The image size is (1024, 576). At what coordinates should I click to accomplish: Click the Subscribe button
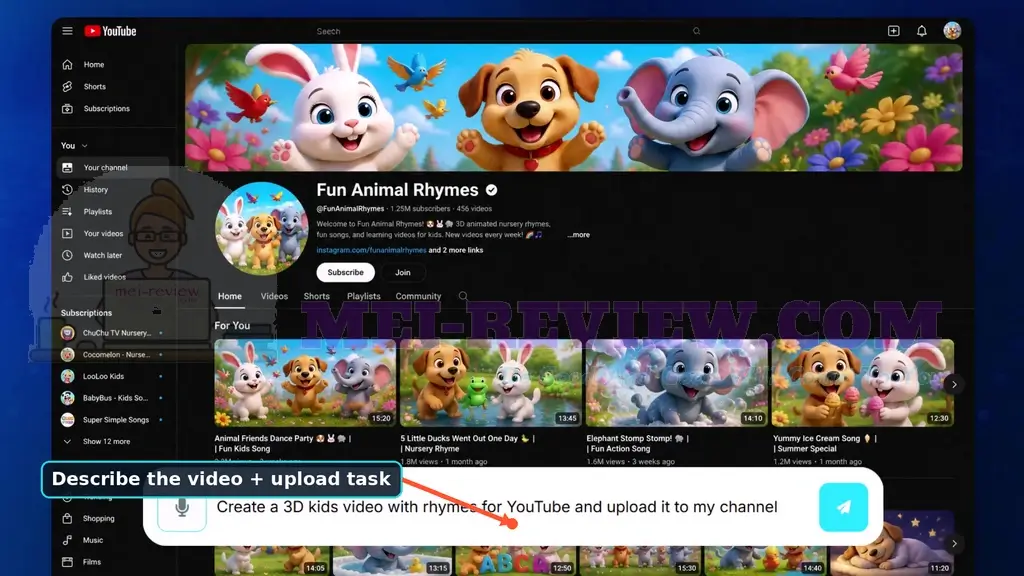click(345, 272)
